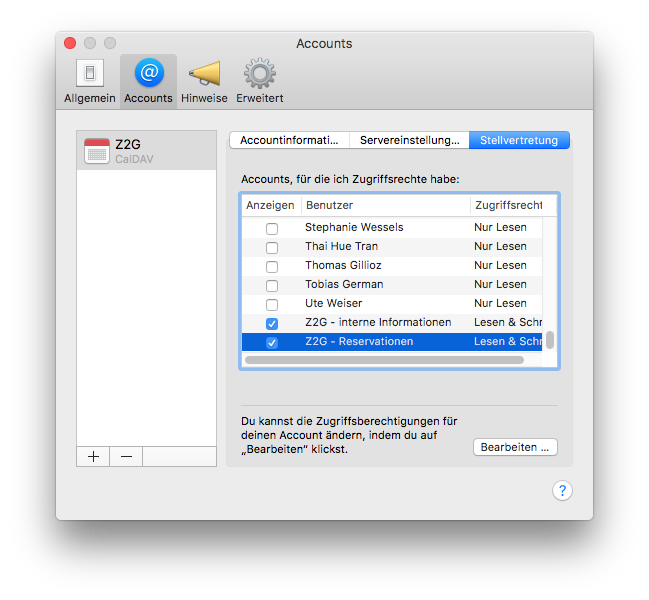Click the vertical scrollbar thumb in list
This screenshot has width=649, height=600.
coord(550,340)
